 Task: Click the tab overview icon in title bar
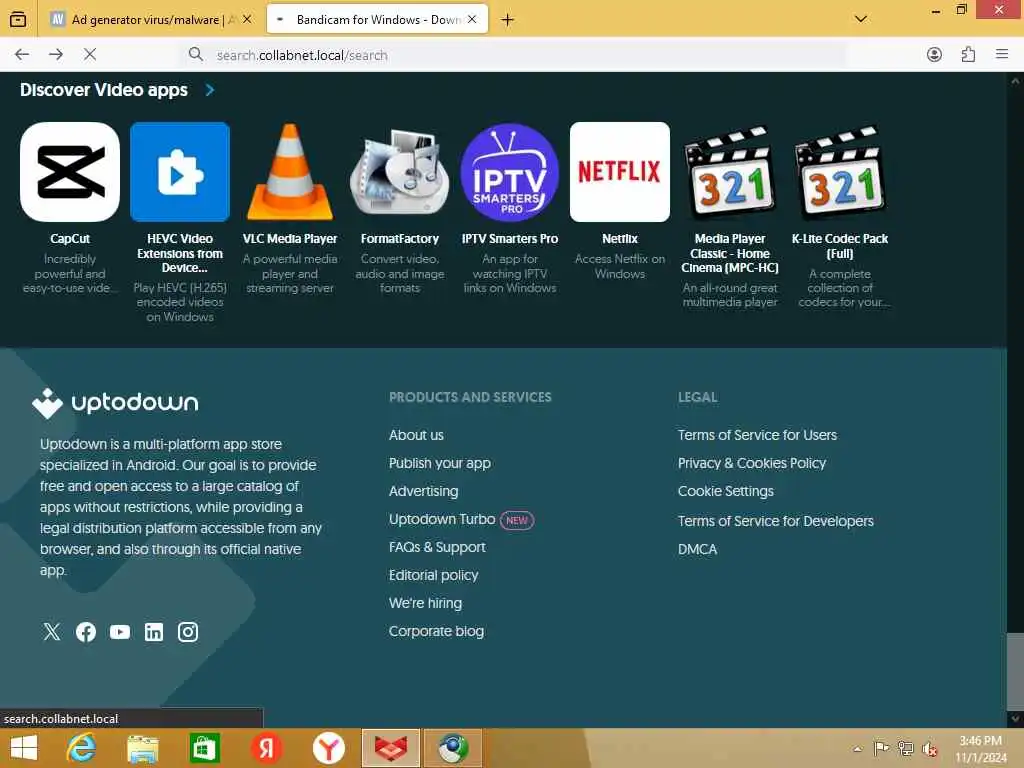click(18, 19)
